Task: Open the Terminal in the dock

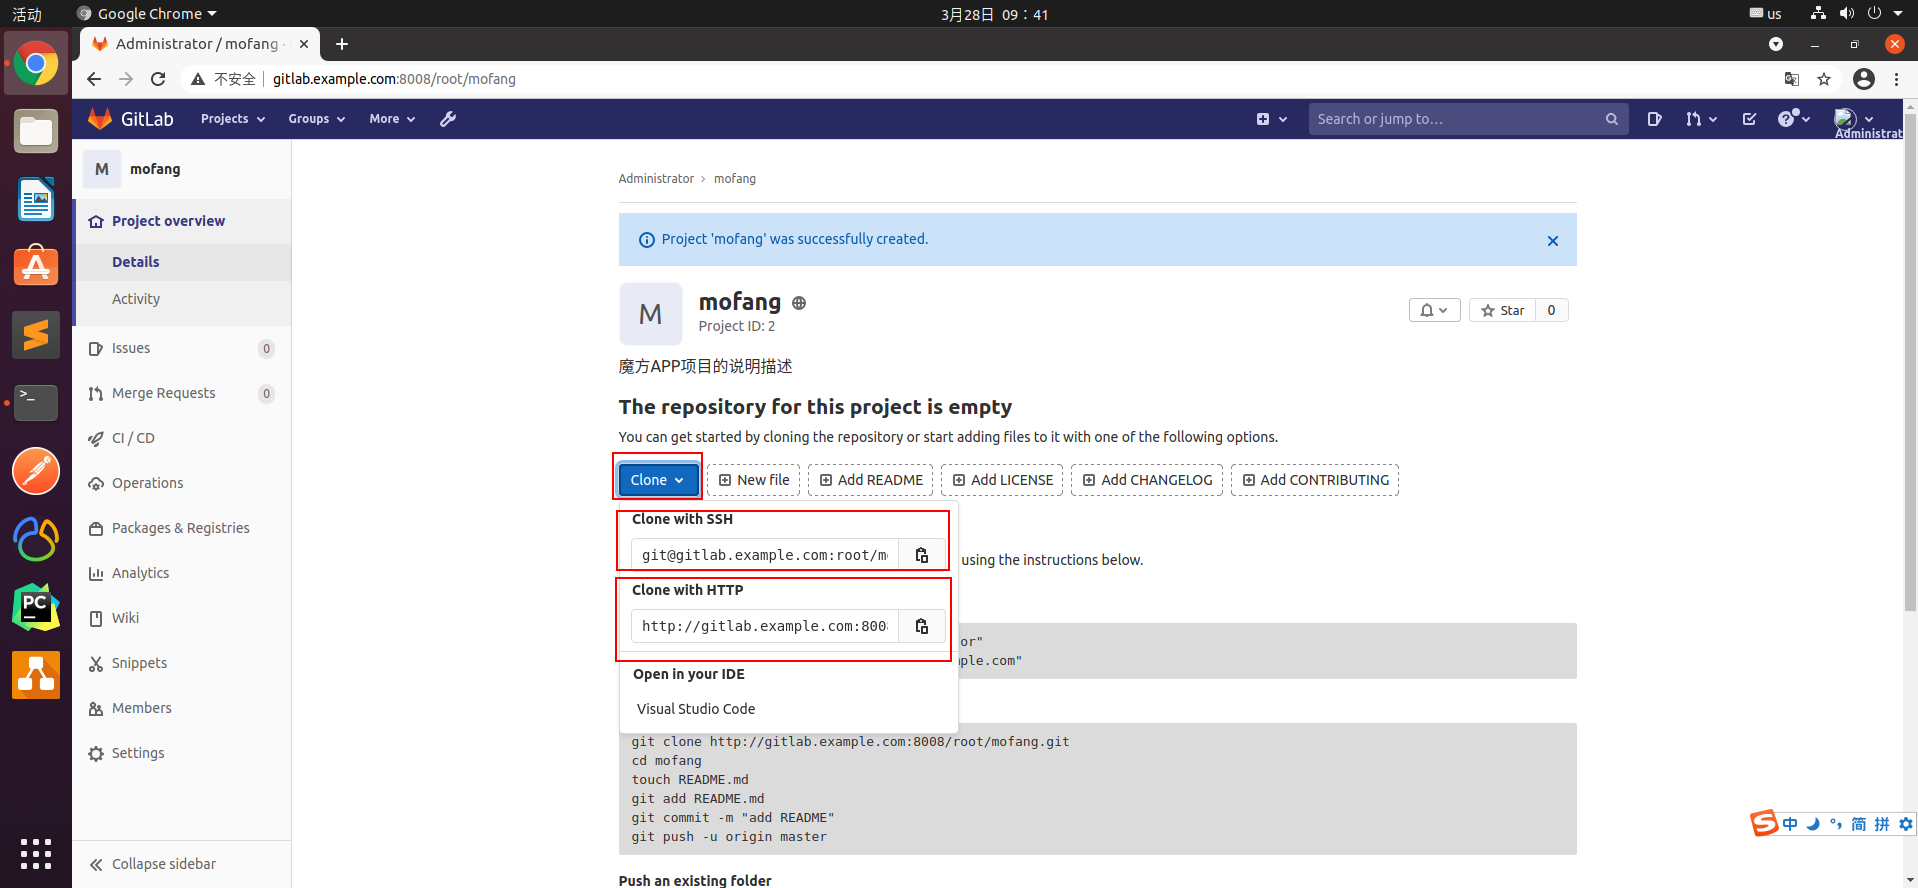Action: [x=36, y=402]
